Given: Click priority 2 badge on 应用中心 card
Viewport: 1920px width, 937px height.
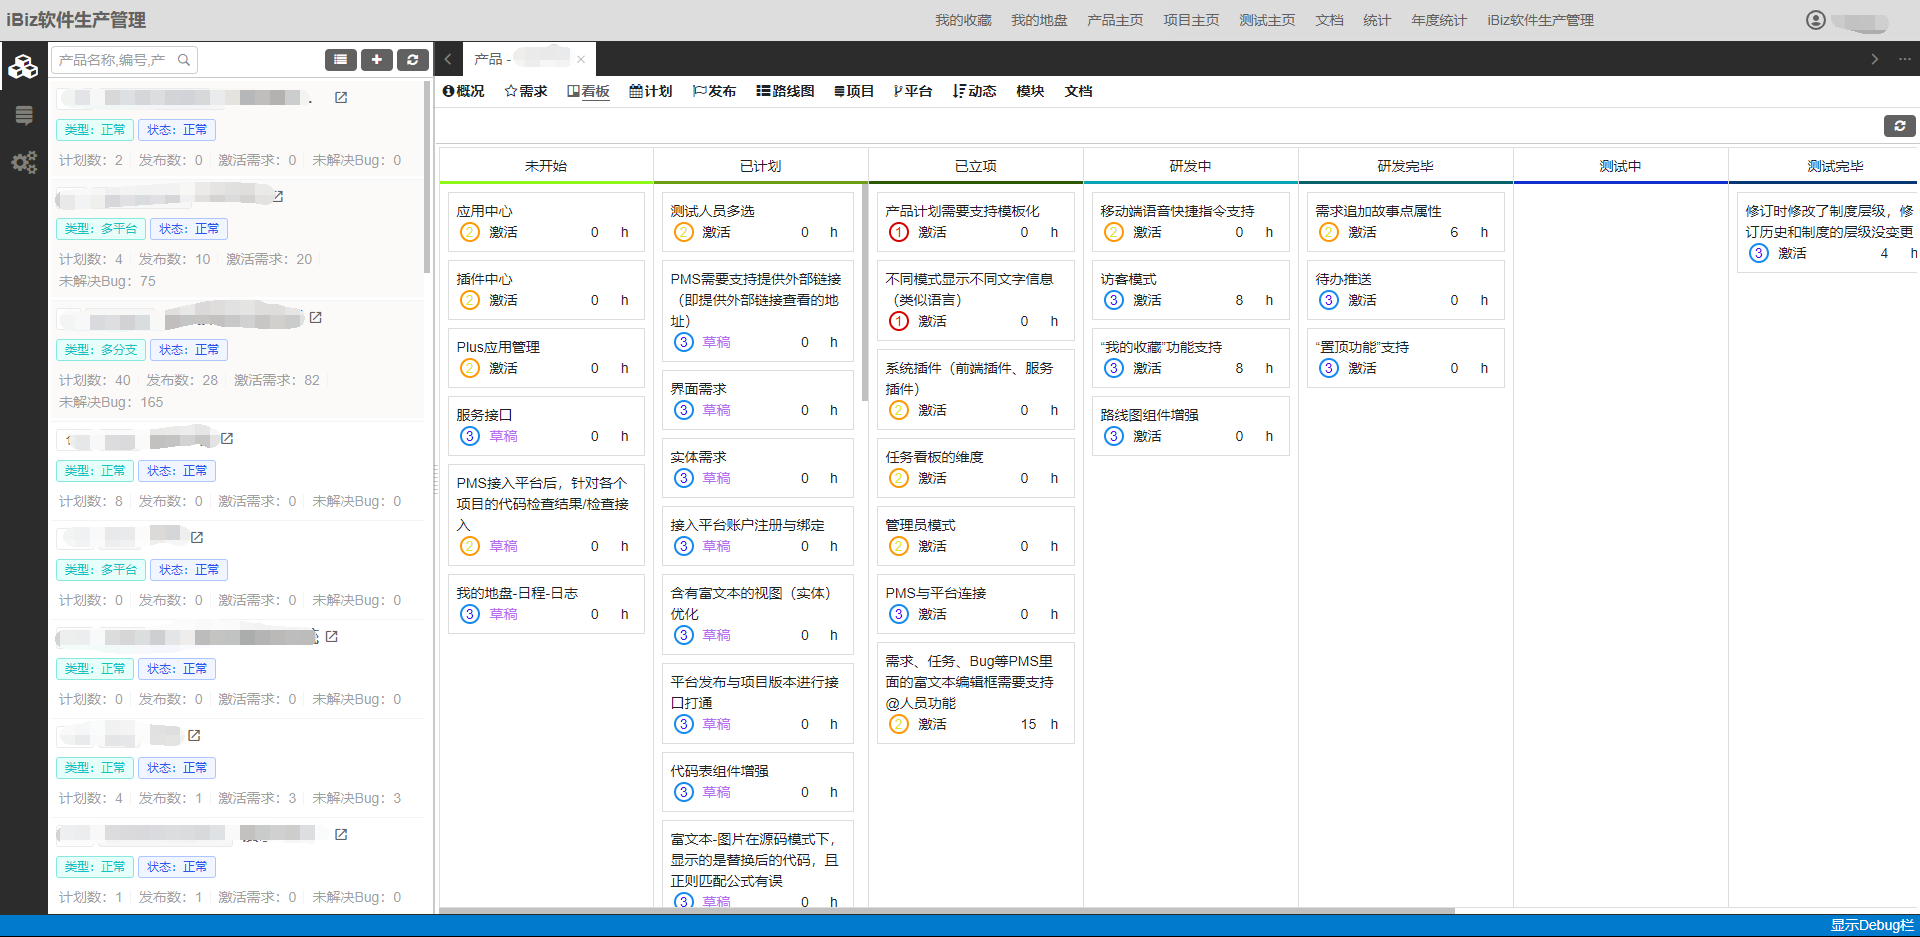Looking at the screenshot, I should 470,232.
